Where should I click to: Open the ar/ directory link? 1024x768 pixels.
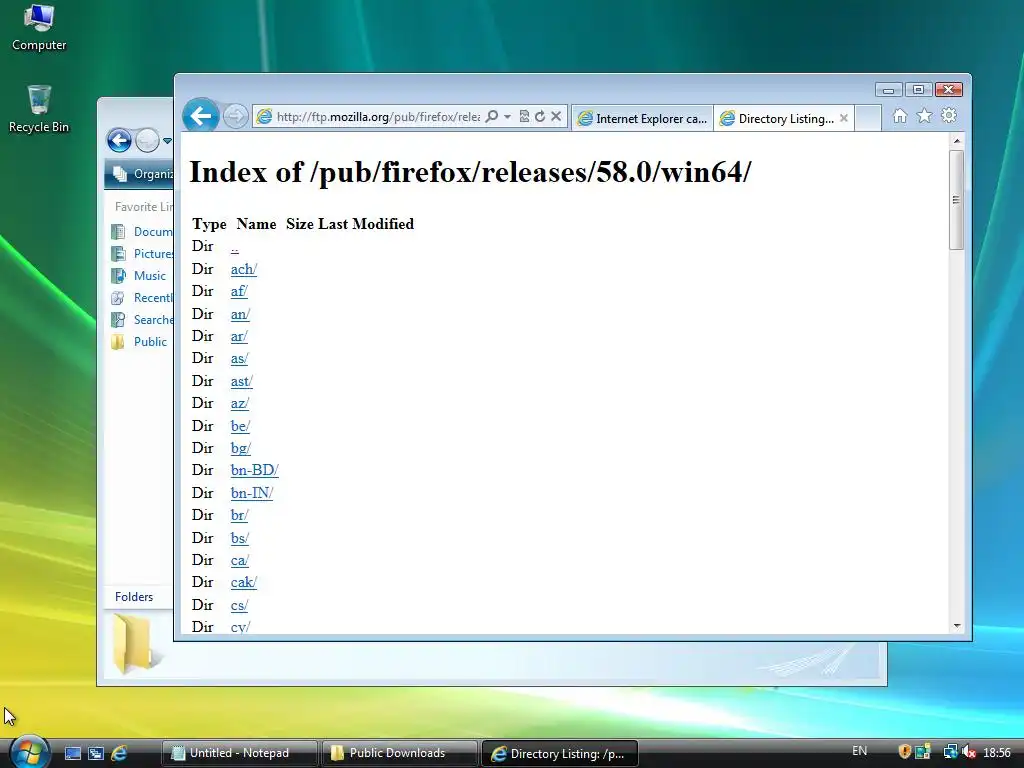[x=239, y=336]
